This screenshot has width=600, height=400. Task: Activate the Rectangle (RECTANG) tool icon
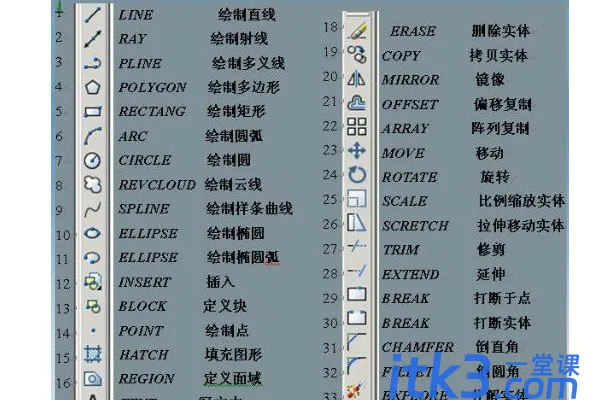pos(93,112)
